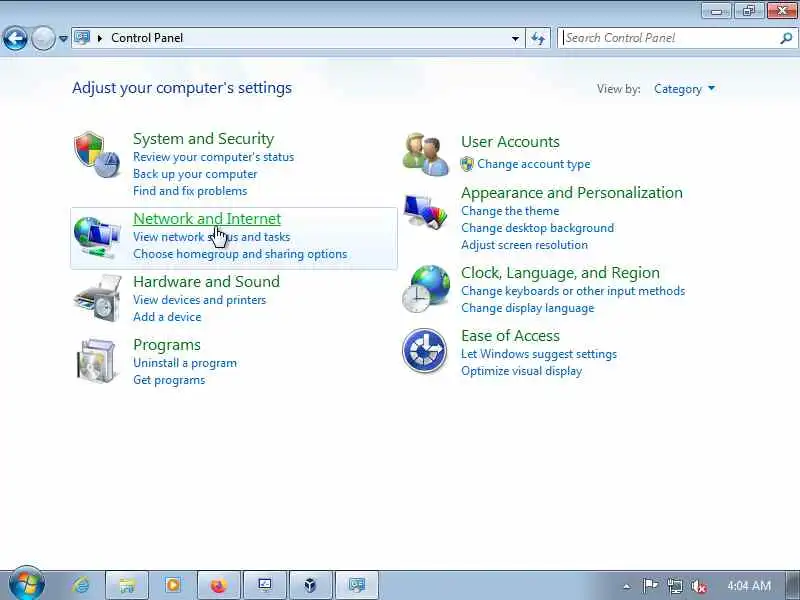The image size is (800, 600).
Task: Open the Ease of Access icon
Action: pos(424,351)
